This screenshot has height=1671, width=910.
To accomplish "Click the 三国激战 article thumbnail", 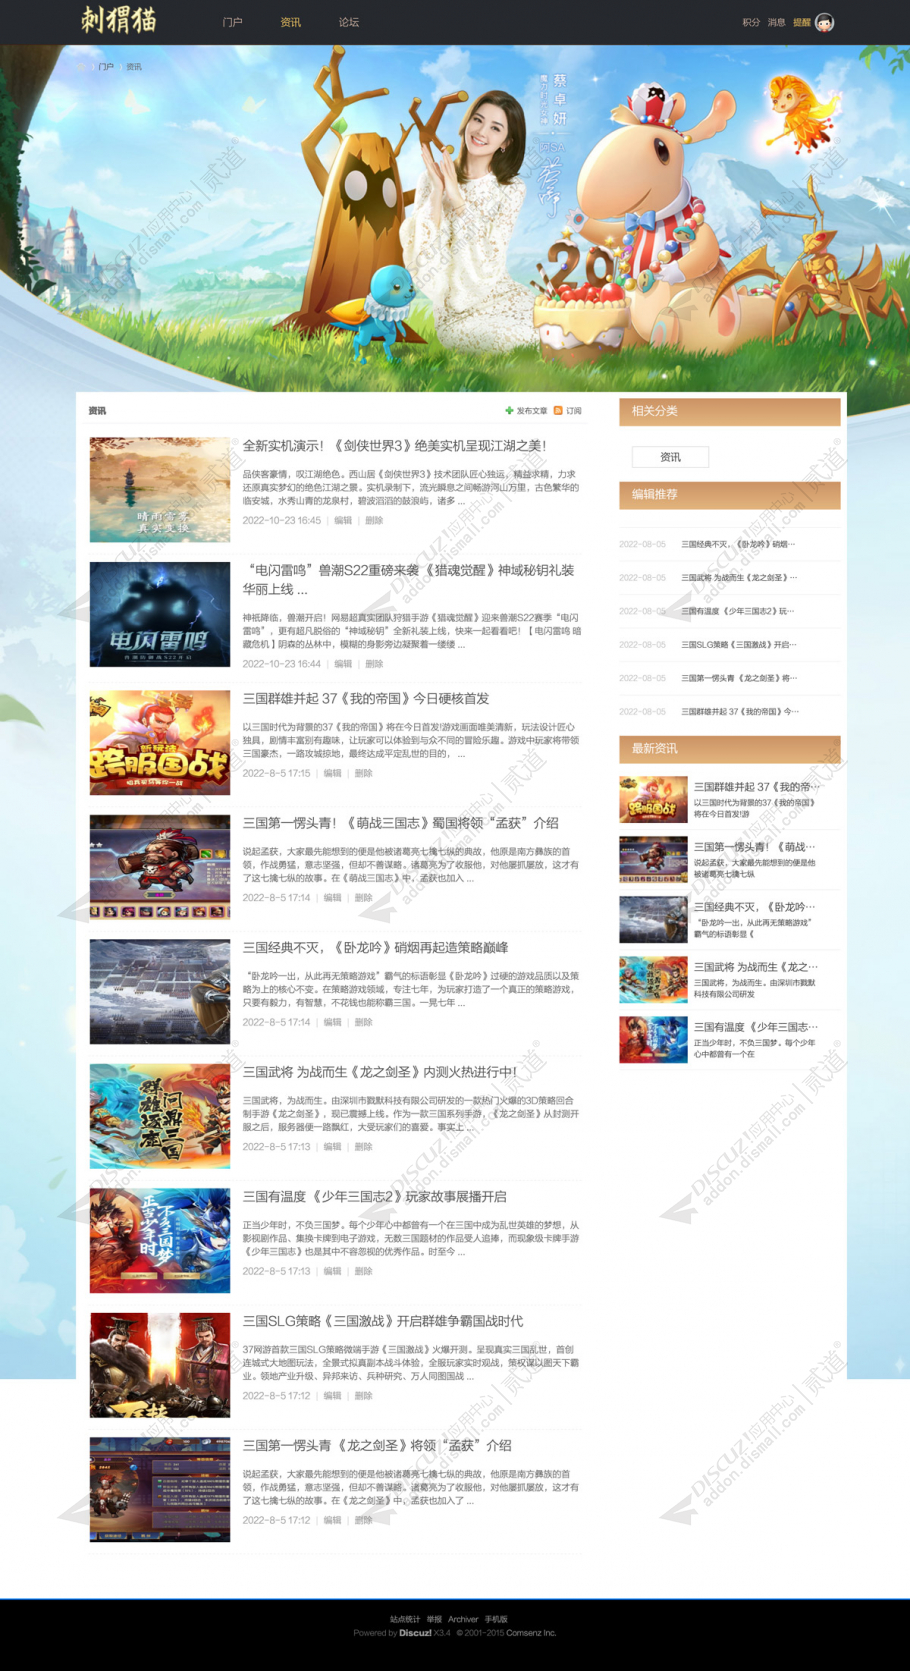I will [160, 1365].
